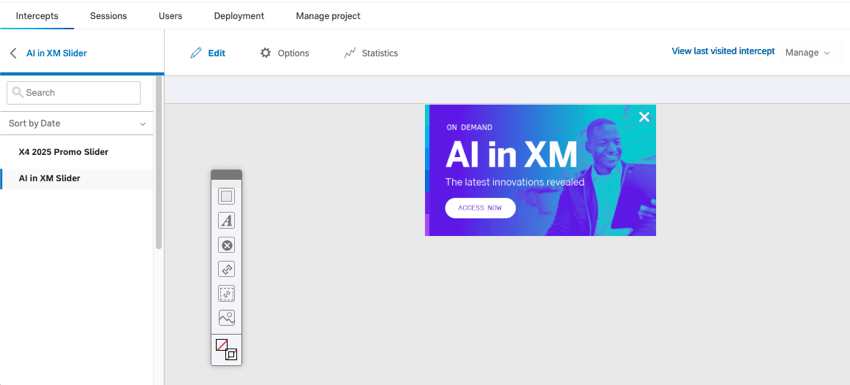Click the search magnifier icon
The height and width of the screenshot is (385, 850).
(x=18, y=92)
